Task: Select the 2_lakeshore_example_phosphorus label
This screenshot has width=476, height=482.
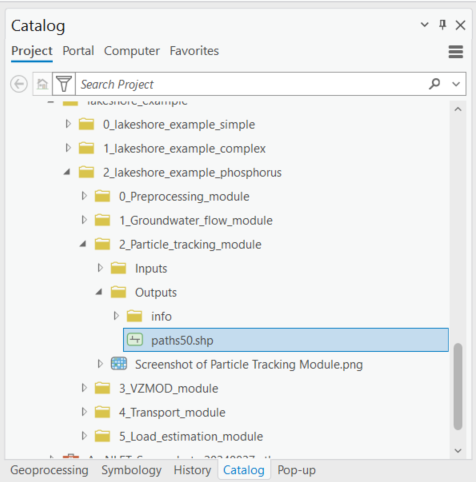Action: pyautogui.click(x=192, y=173)
